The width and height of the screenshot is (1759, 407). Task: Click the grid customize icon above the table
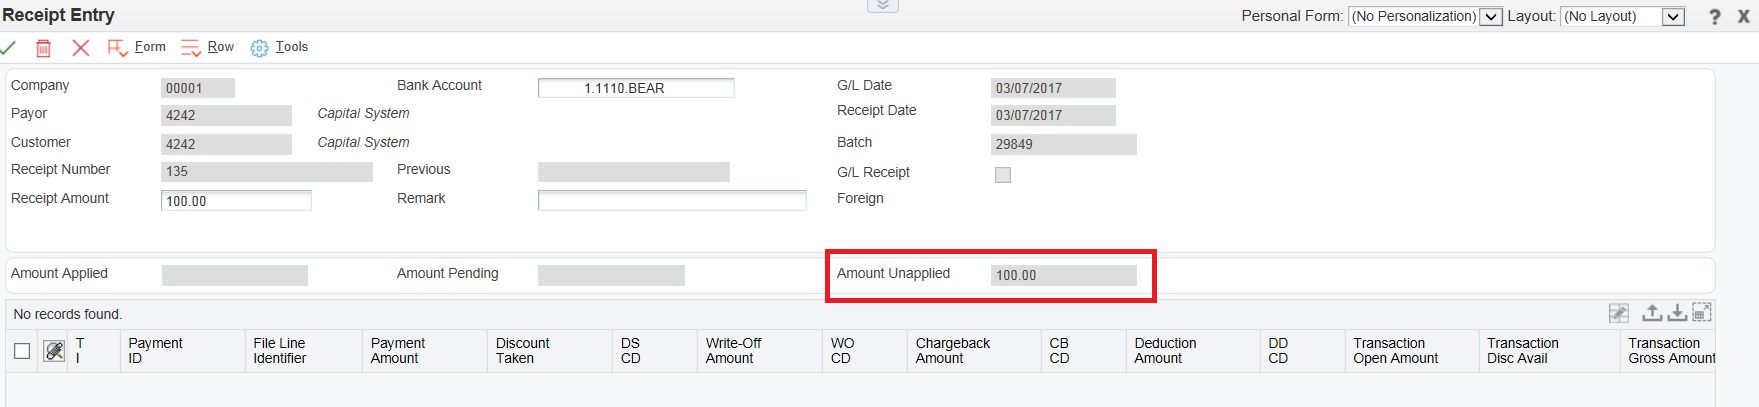point(1619,313)
